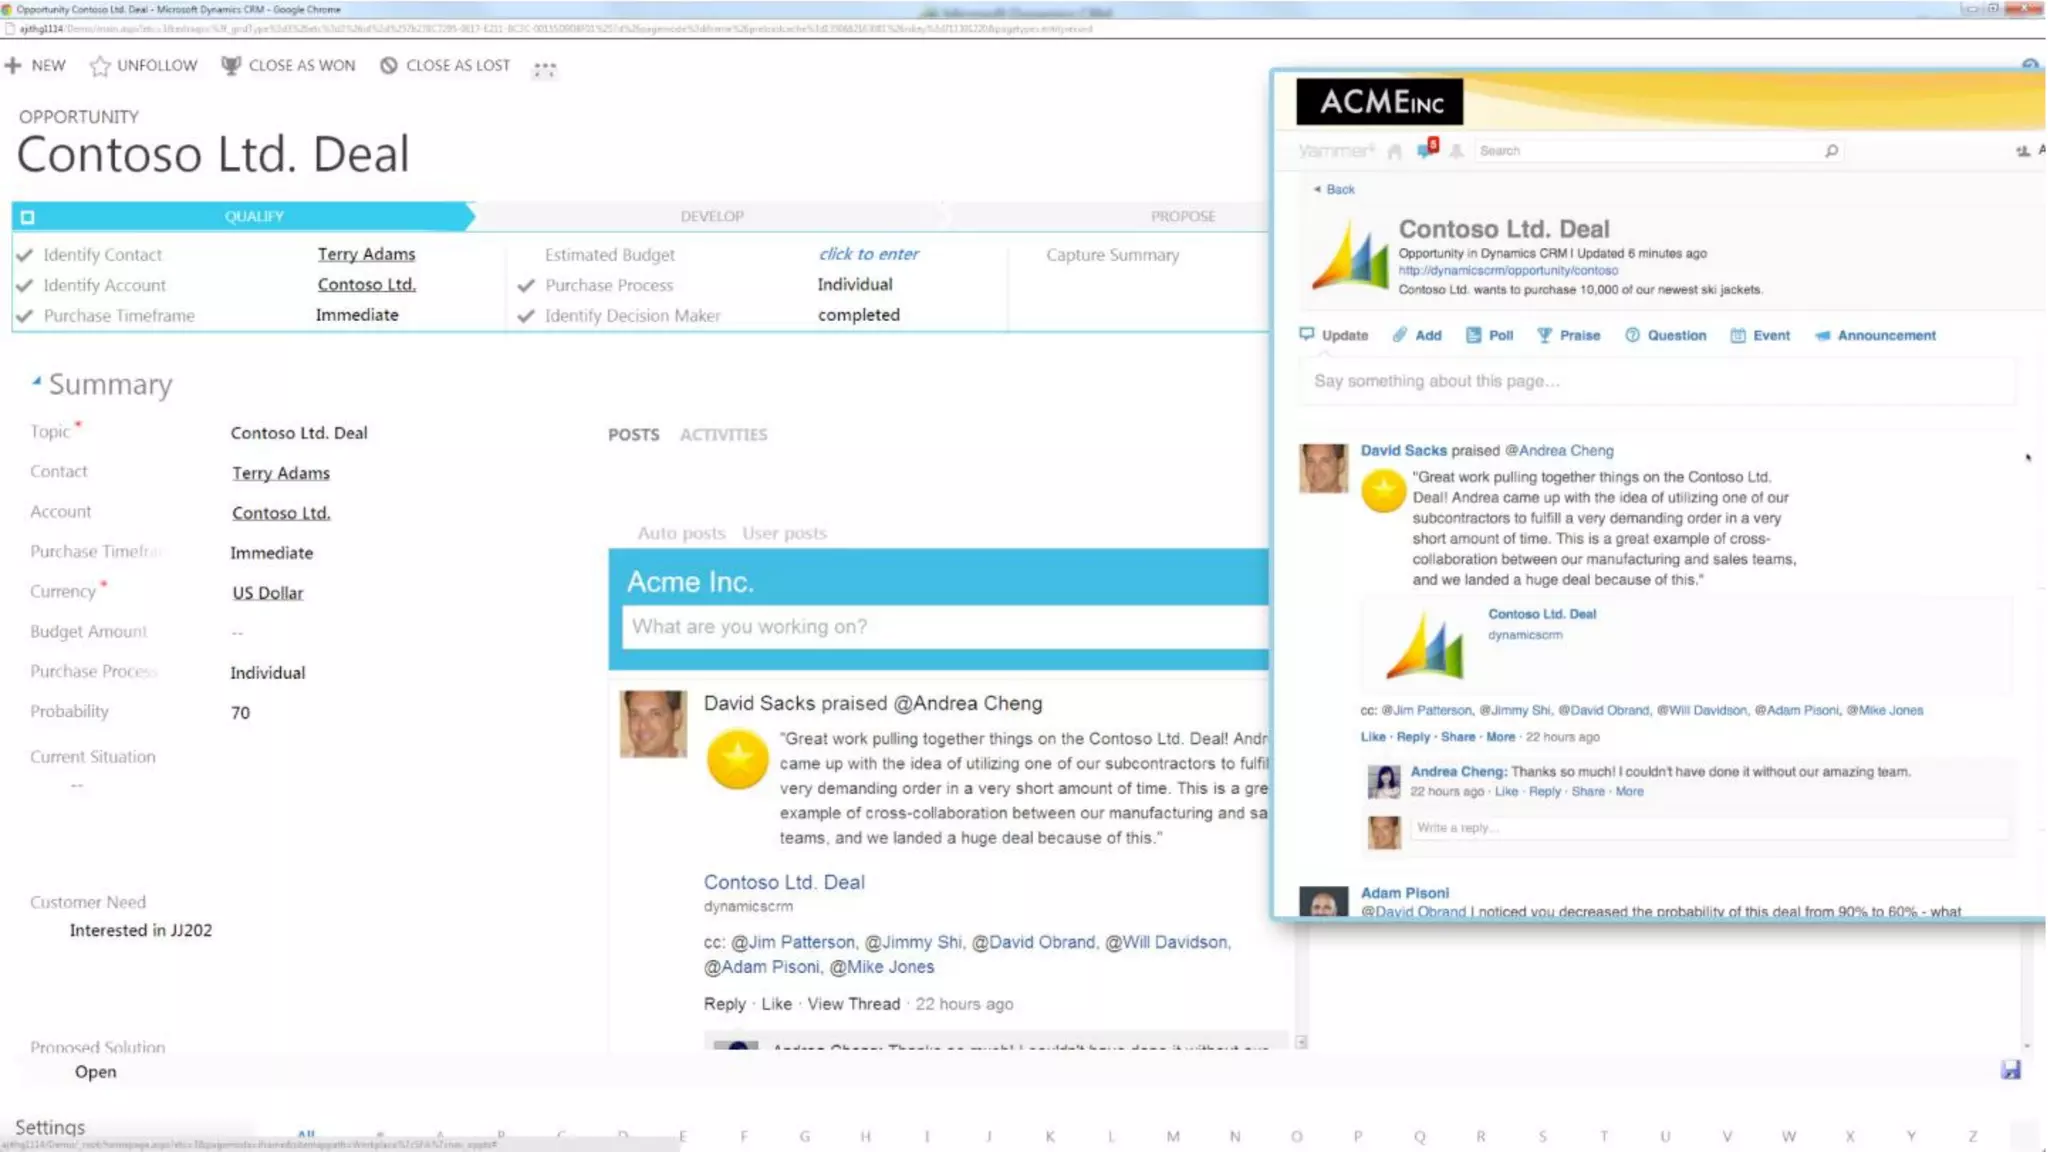Open Yammer messages inbox with red badge
Viewport: 2048px width, 1152px height.
(x=1426, y=150)
